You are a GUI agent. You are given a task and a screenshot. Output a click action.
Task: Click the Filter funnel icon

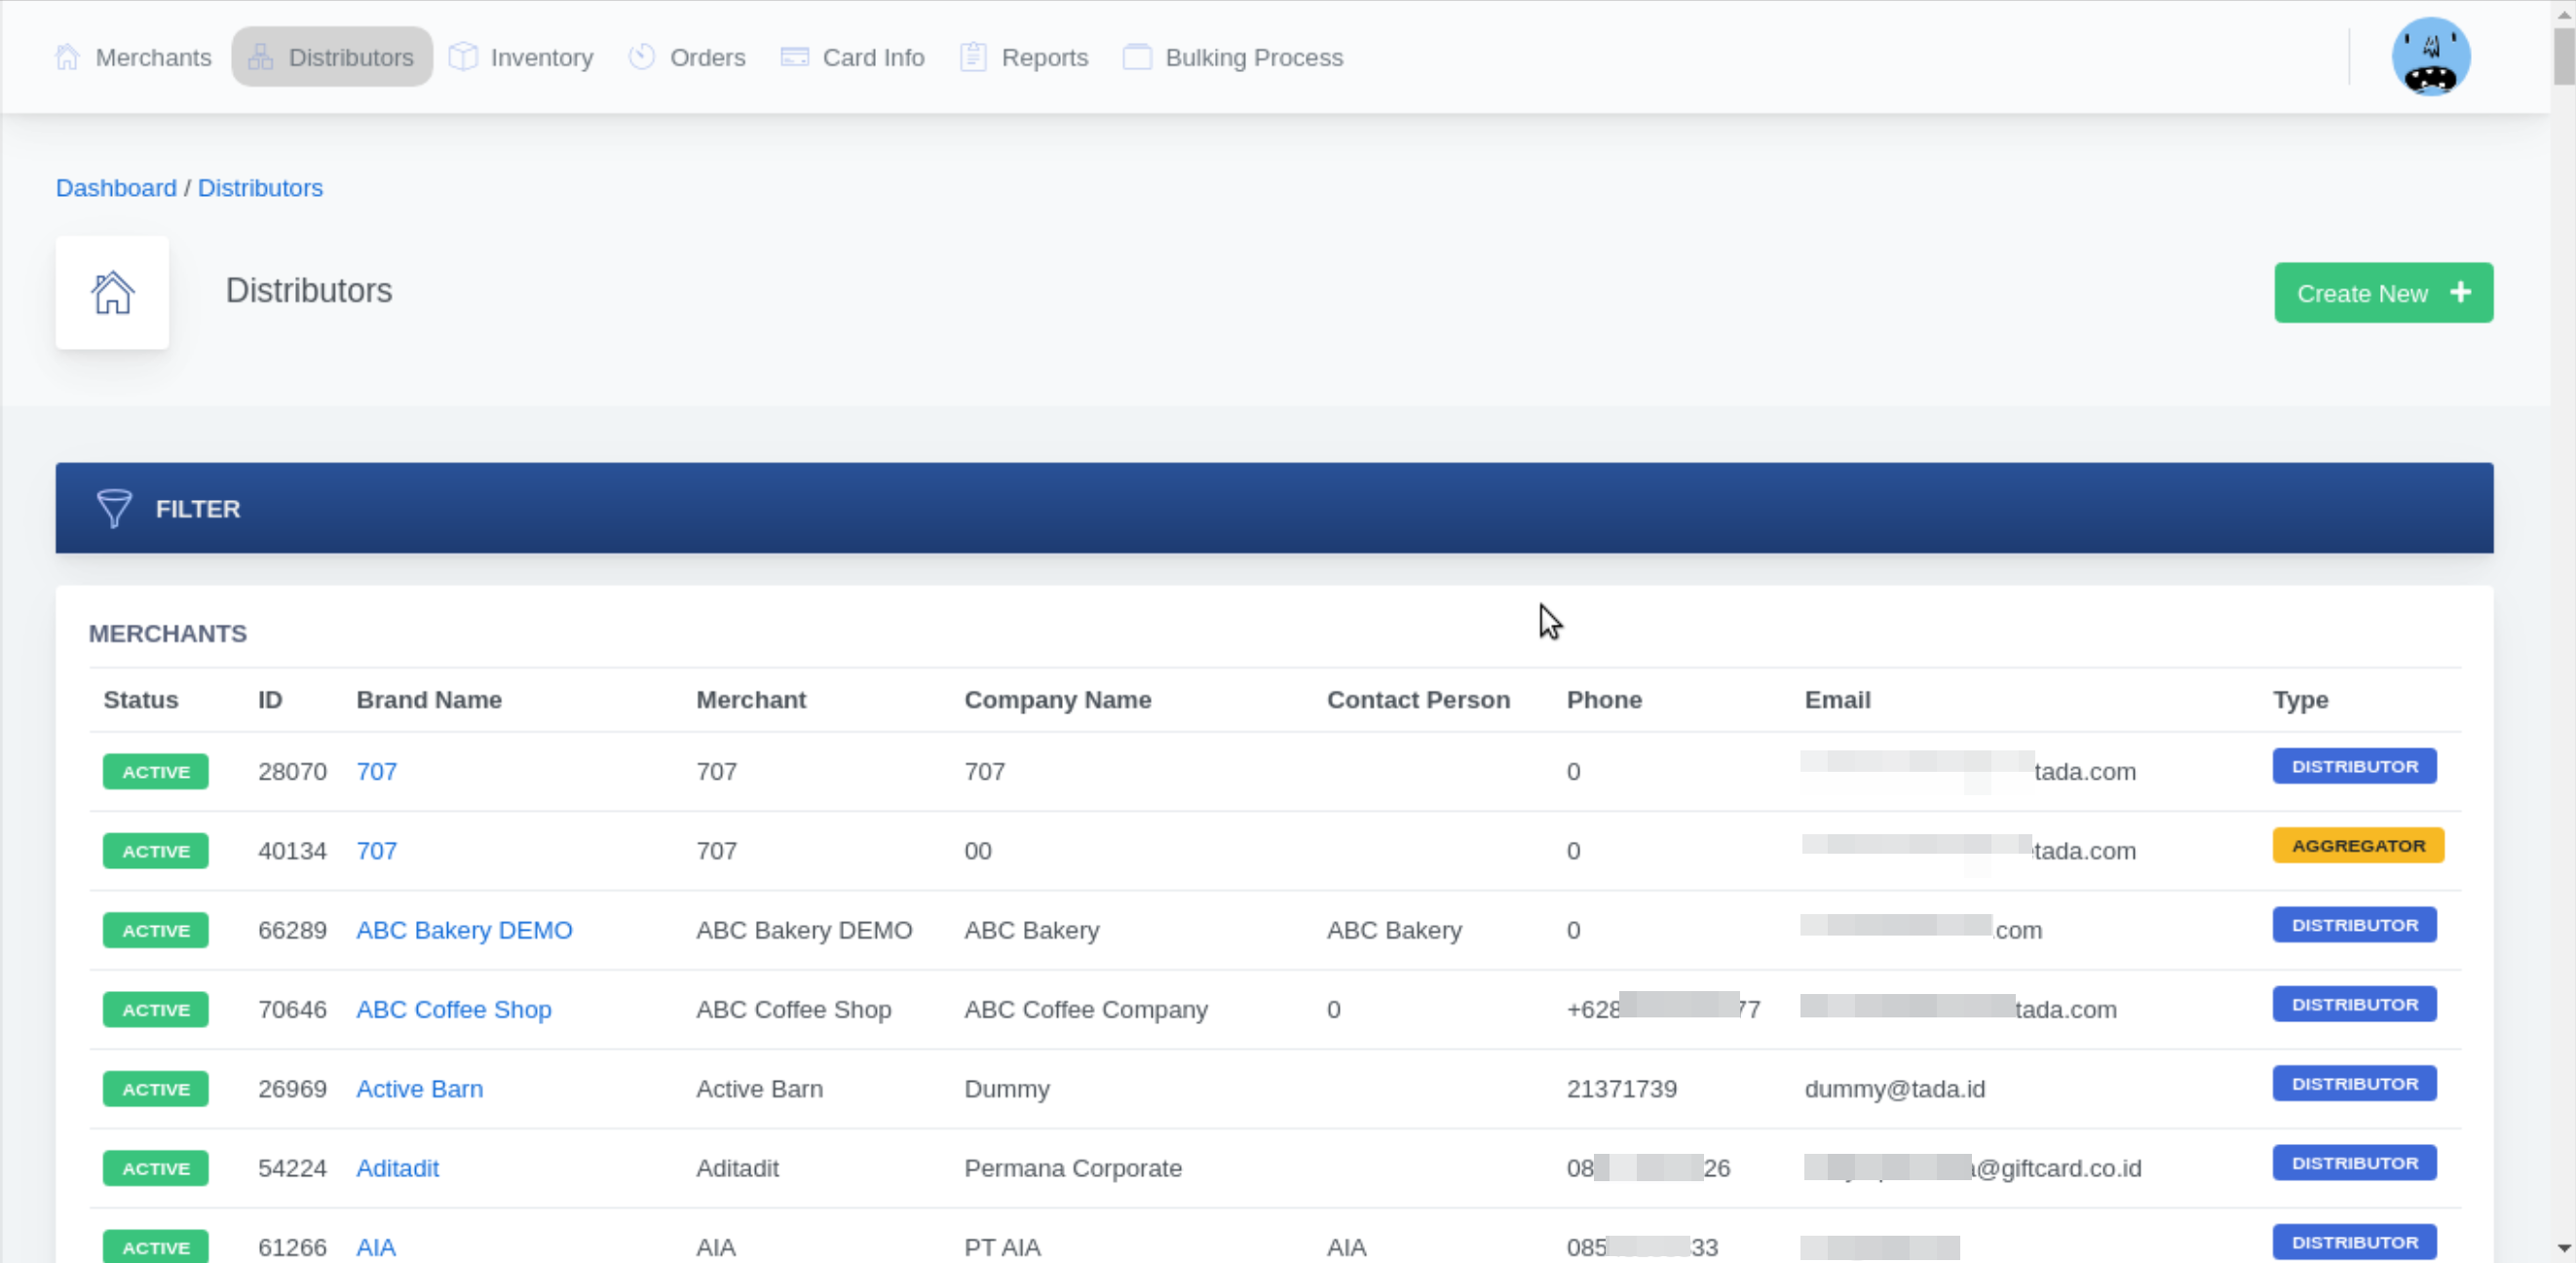(115, 508)
